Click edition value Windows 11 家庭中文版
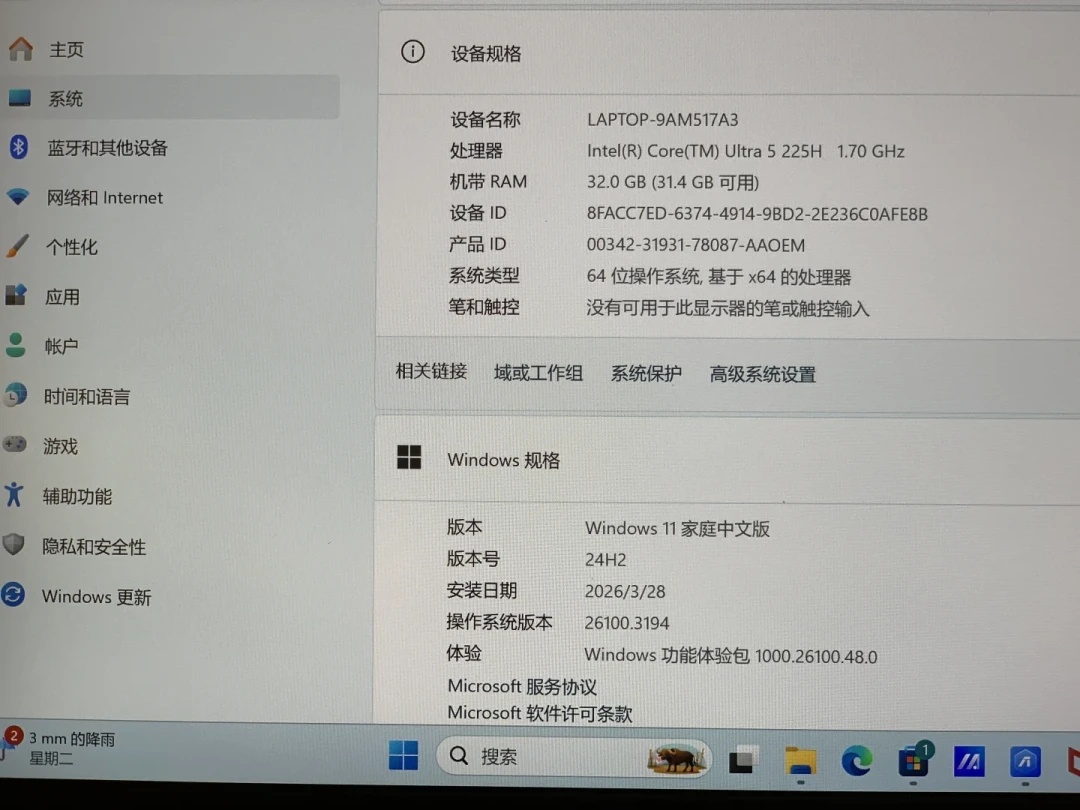This screenshot has height=810, width=1080. click(677, 528)
